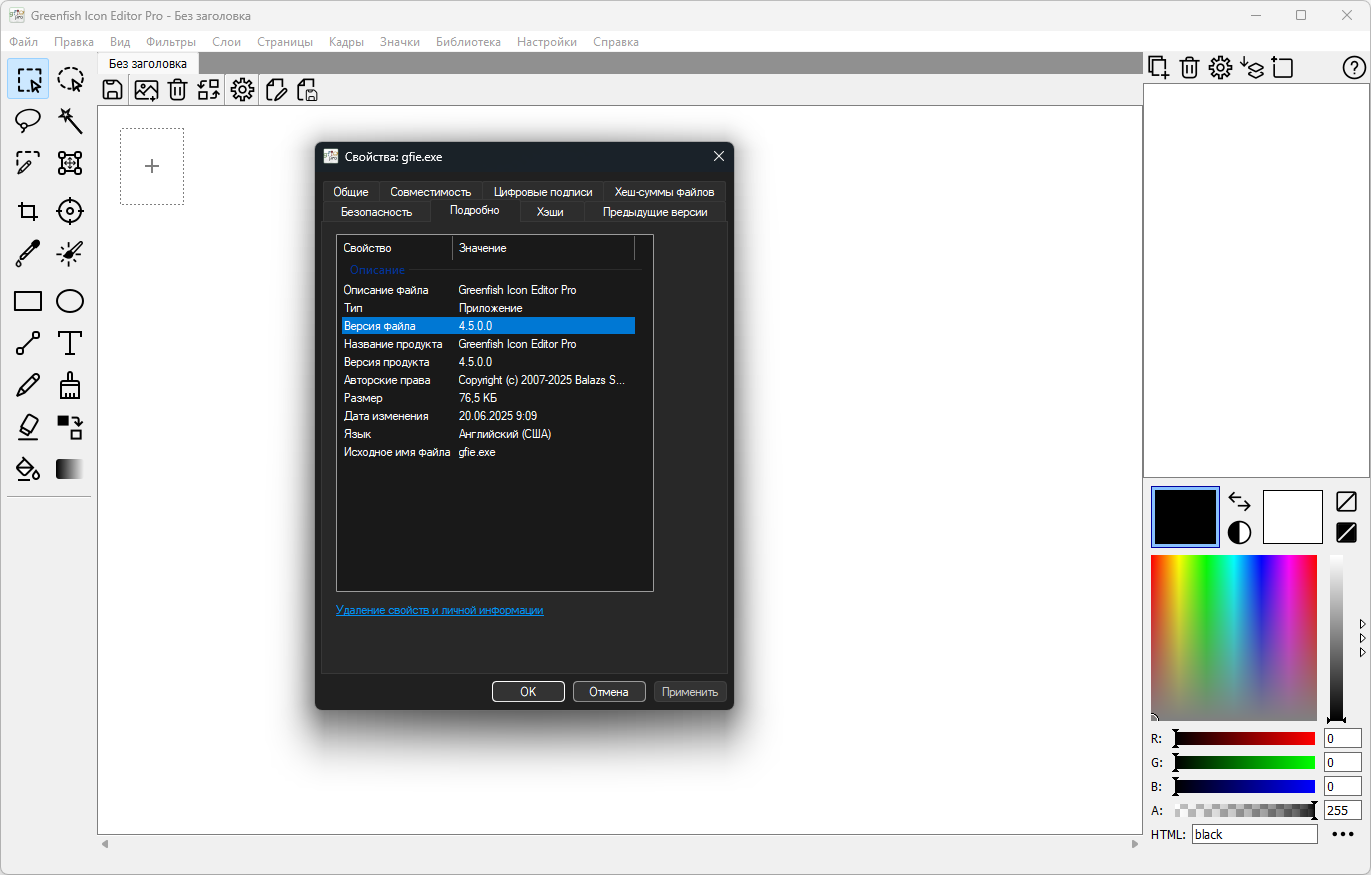This screenshot has height=875, width=1371.
Task: Close the Свойства: gfie.exe dialog
Action: click(x=718, y=156)
